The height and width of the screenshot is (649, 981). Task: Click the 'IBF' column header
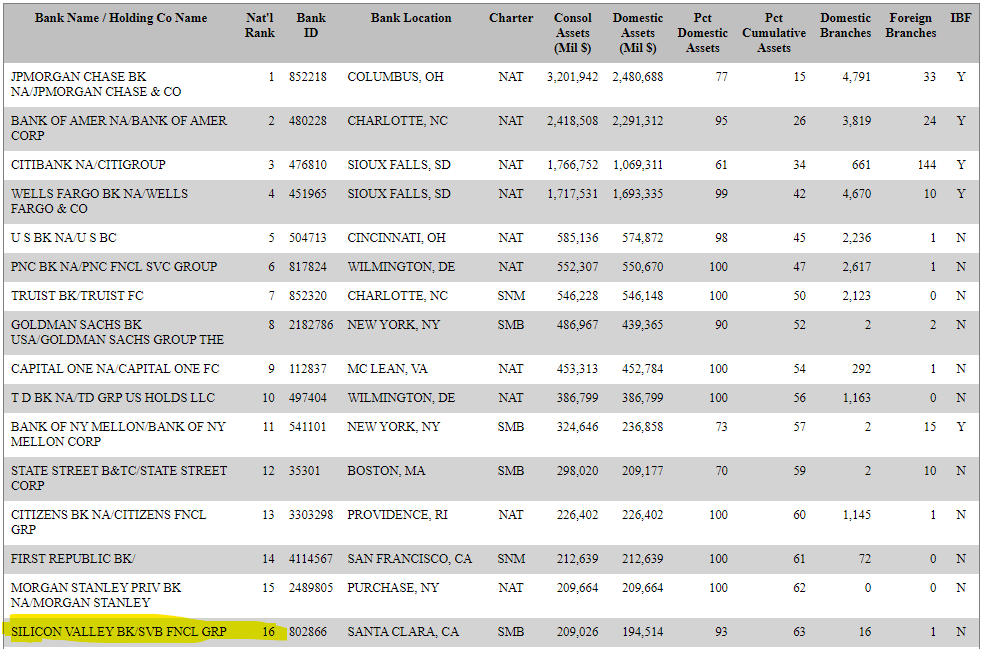[961, 18]
